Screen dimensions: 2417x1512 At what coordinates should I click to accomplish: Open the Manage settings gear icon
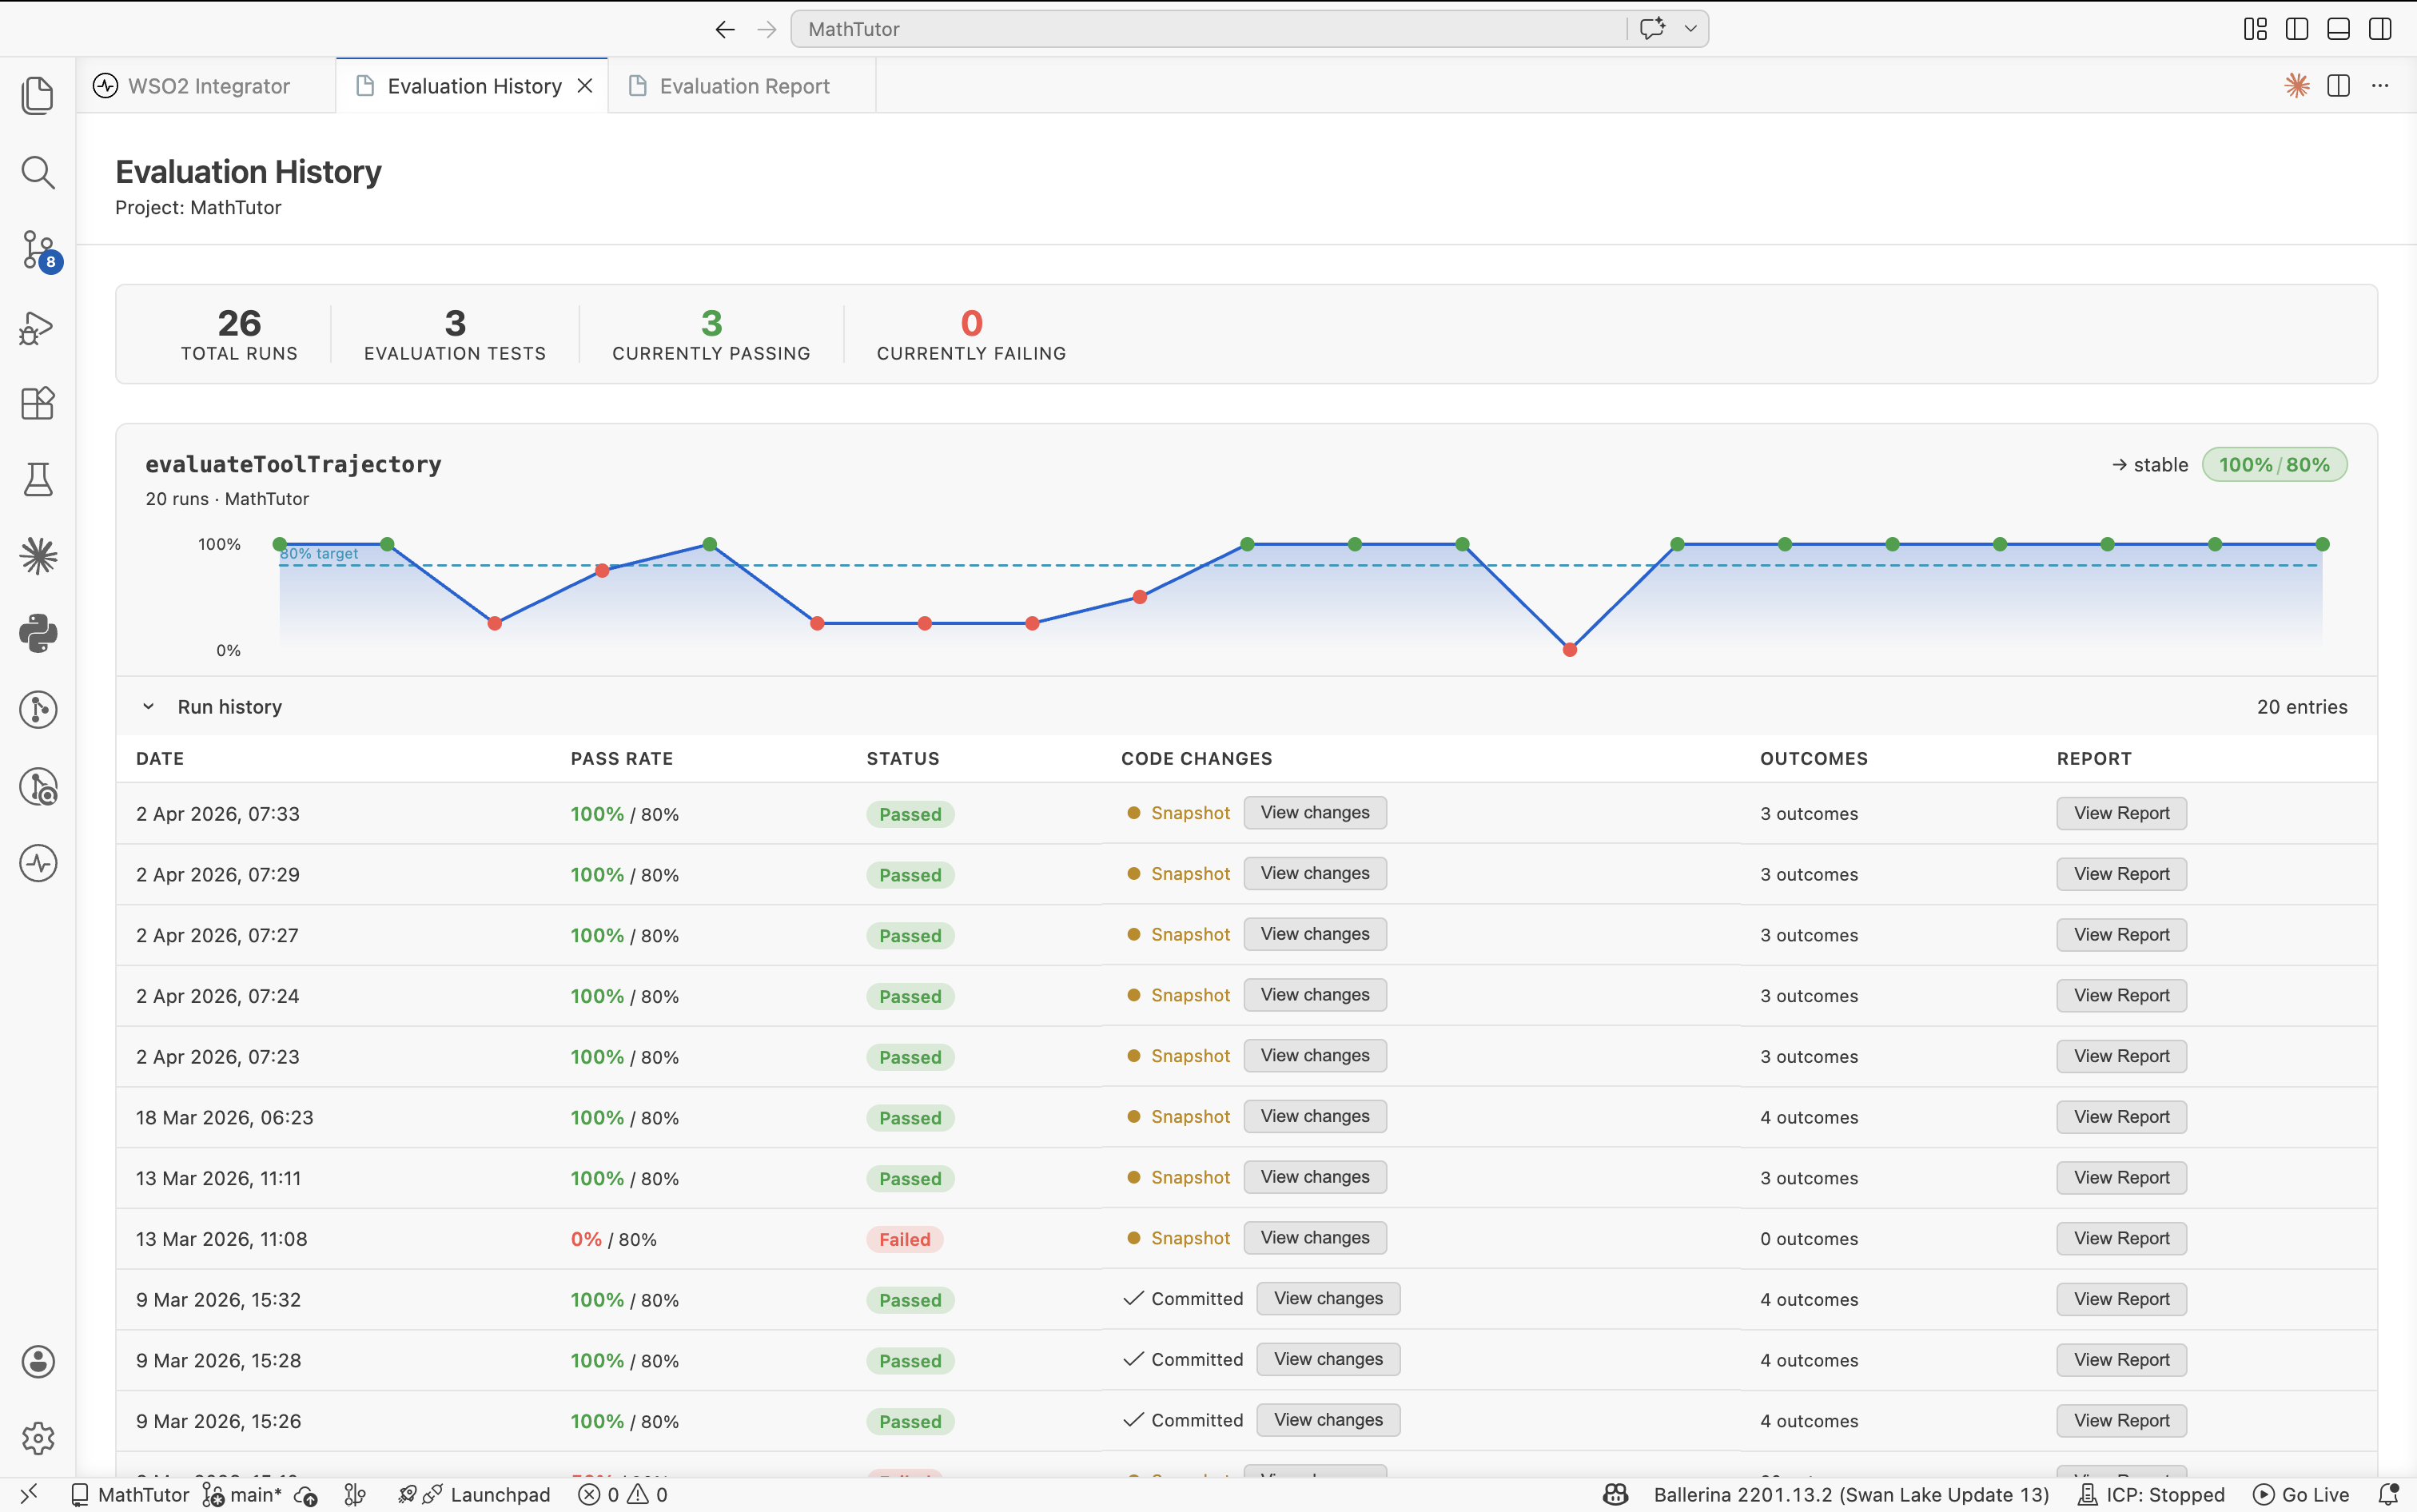(x=38, y=1438)
